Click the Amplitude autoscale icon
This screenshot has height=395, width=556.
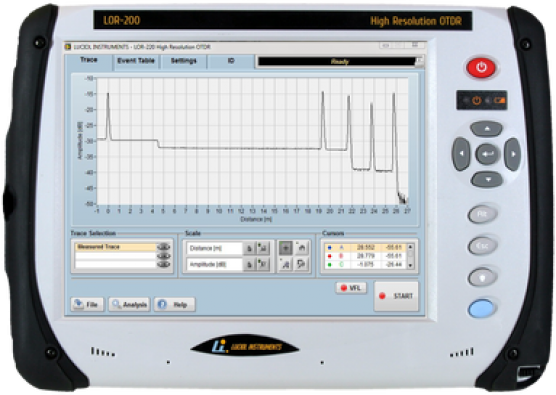[263, 265]
